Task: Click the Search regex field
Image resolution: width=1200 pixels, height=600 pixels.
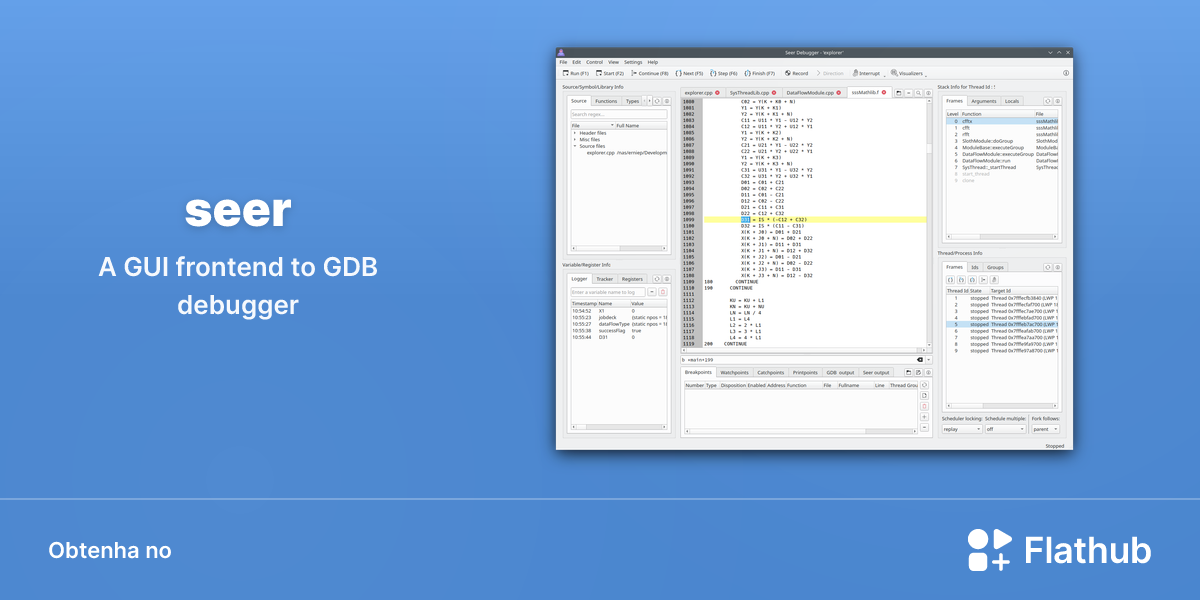Action: 618,114
